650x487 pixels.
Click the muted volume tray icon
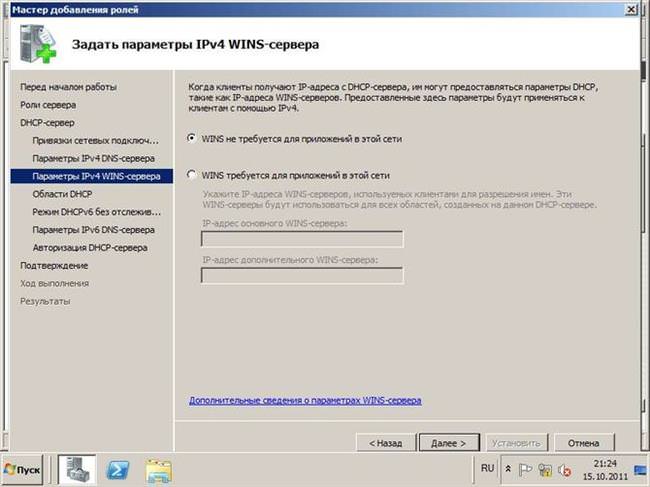[x=565, y=470]
